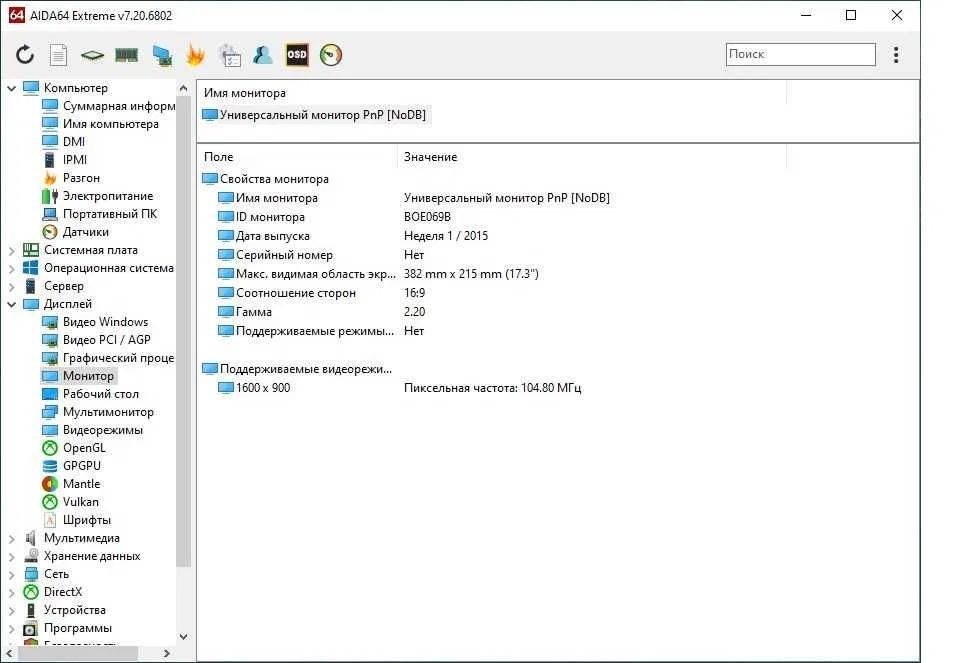Expand the Сеть tree node
The image size is (960, 663).
(11, 574)
